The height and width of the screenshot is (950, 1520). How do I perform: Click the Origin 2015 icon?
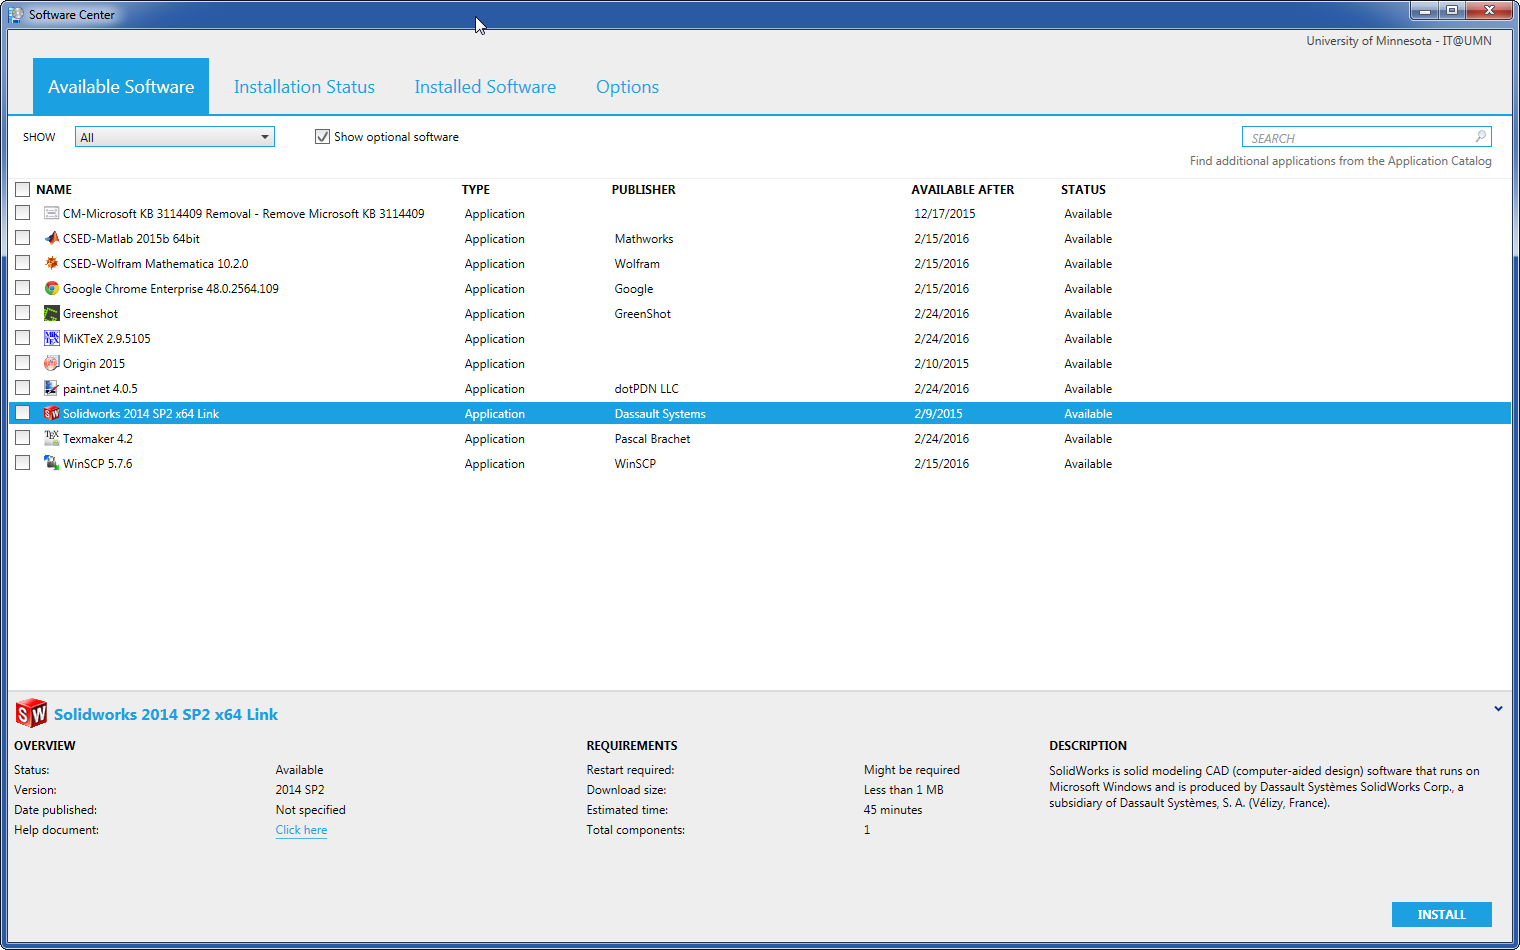[x=51, y=363]
